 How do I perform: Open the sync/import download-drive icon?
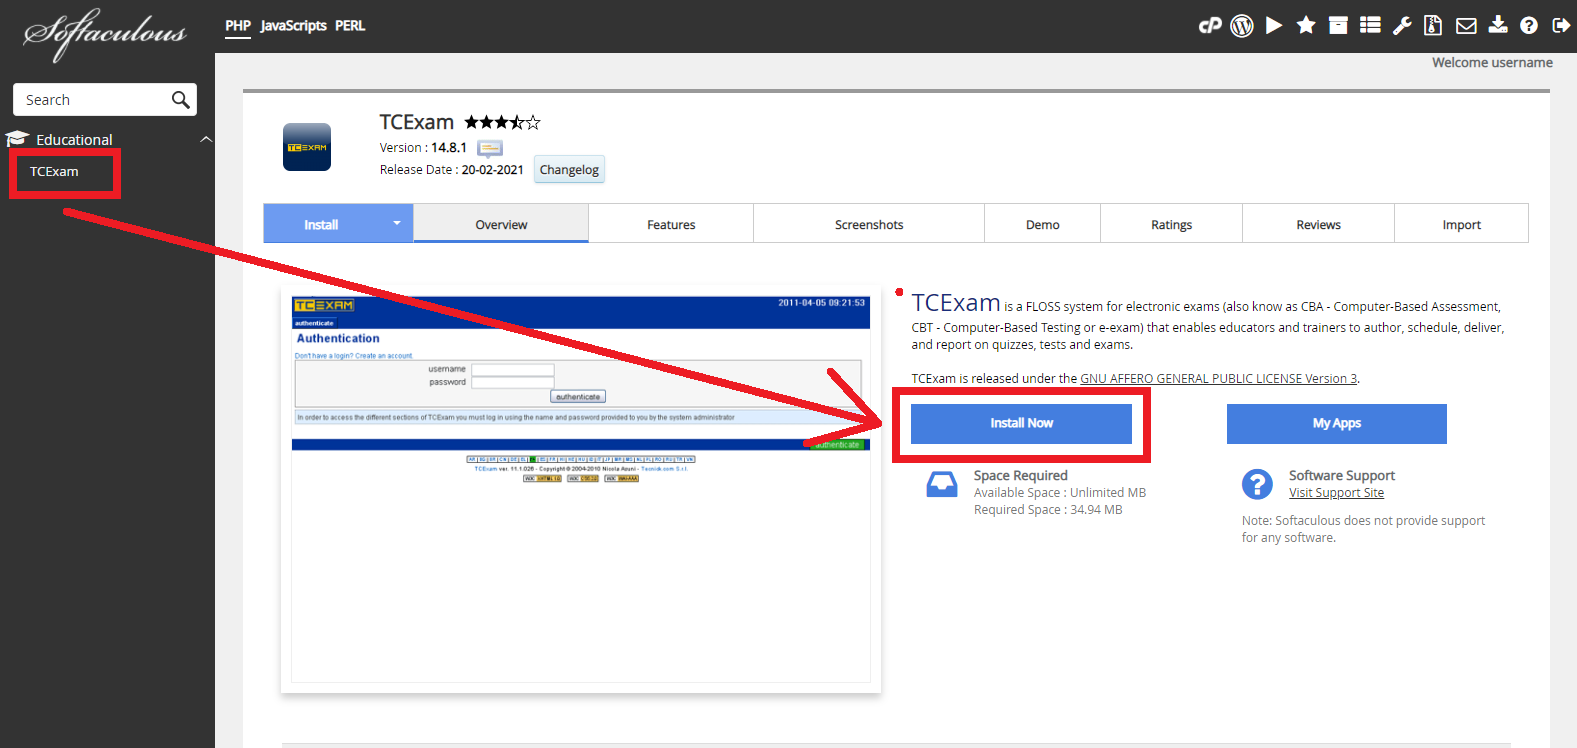click(1498, 26)
